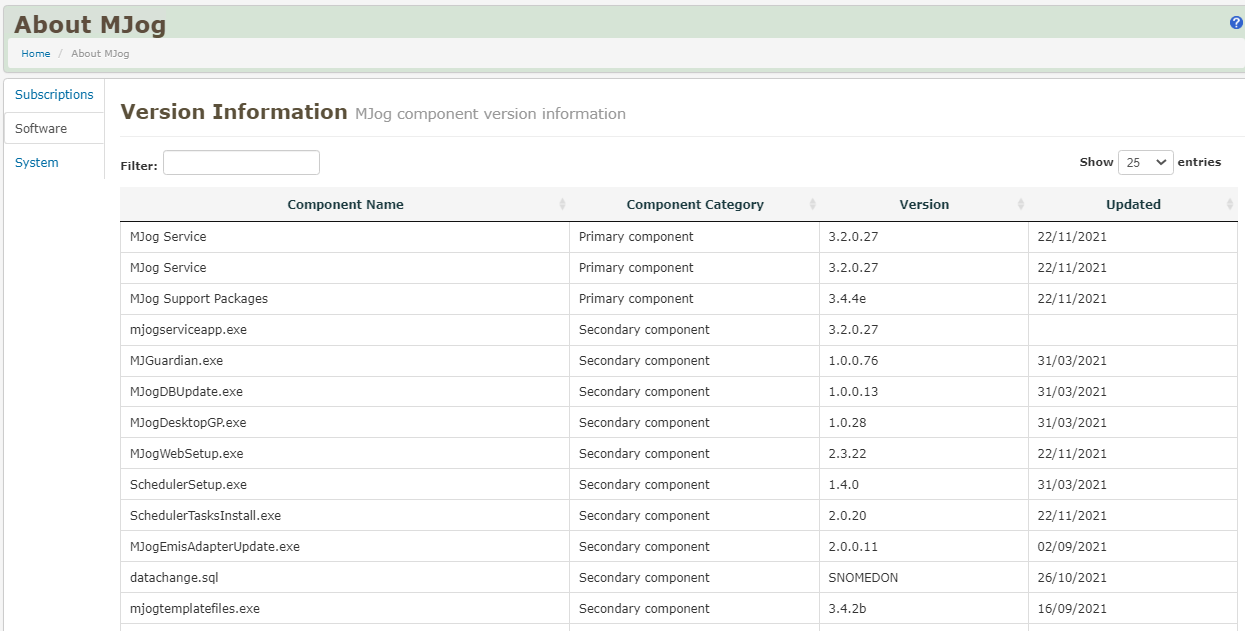Select the MJog Support Packages cell

(199, 299)
